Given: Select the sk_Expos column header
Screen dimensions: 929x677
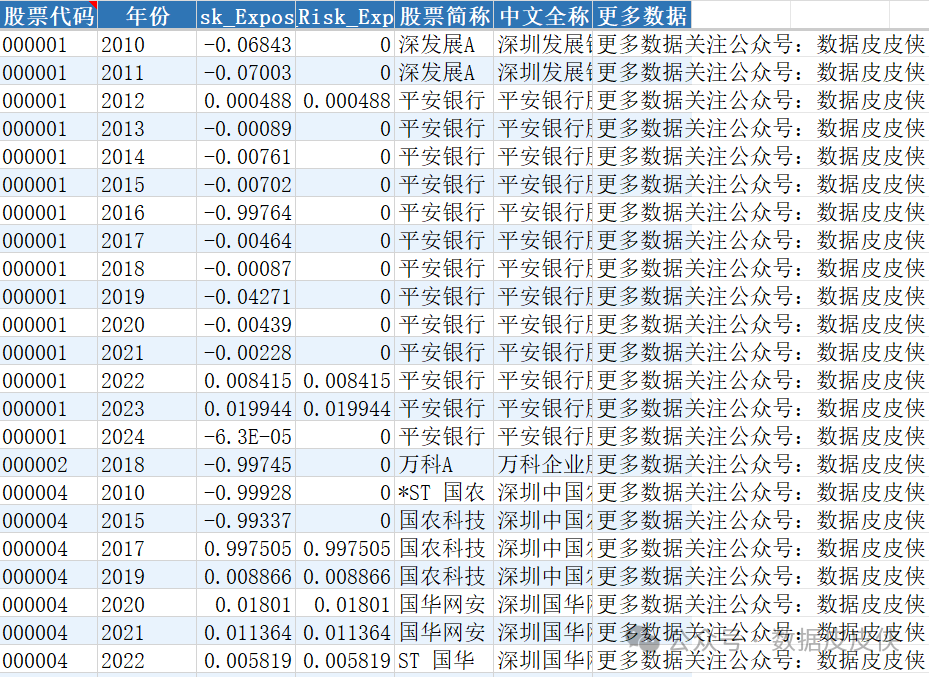Looking at the screenshot, I should point(246,15).
